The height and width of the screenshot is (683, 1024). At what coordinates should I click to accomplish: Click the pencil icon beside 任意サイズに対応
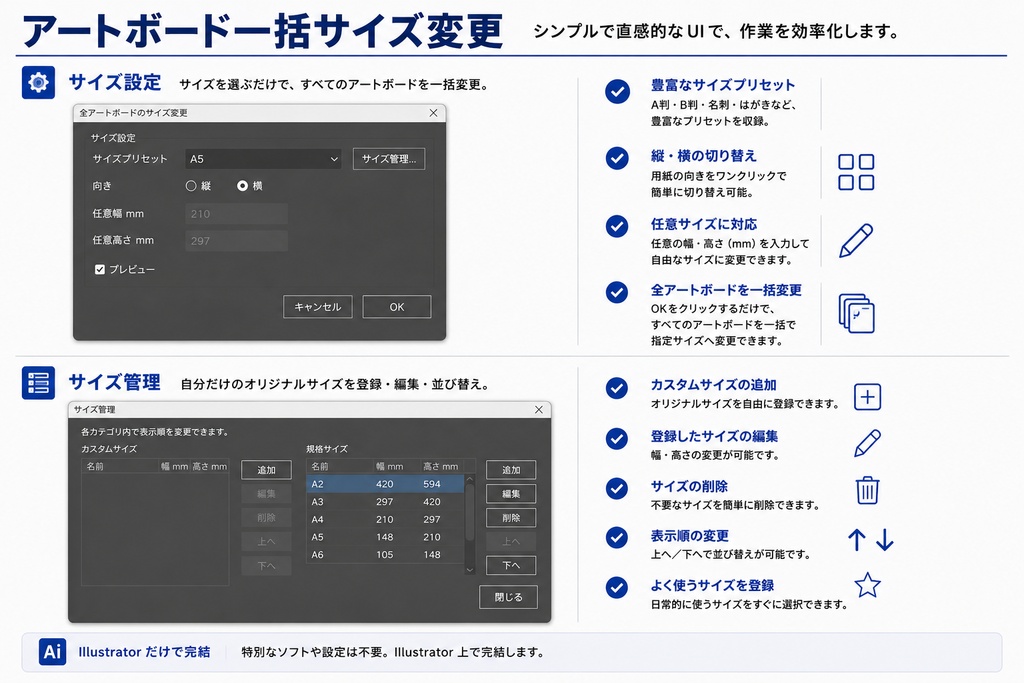[856, 240]
